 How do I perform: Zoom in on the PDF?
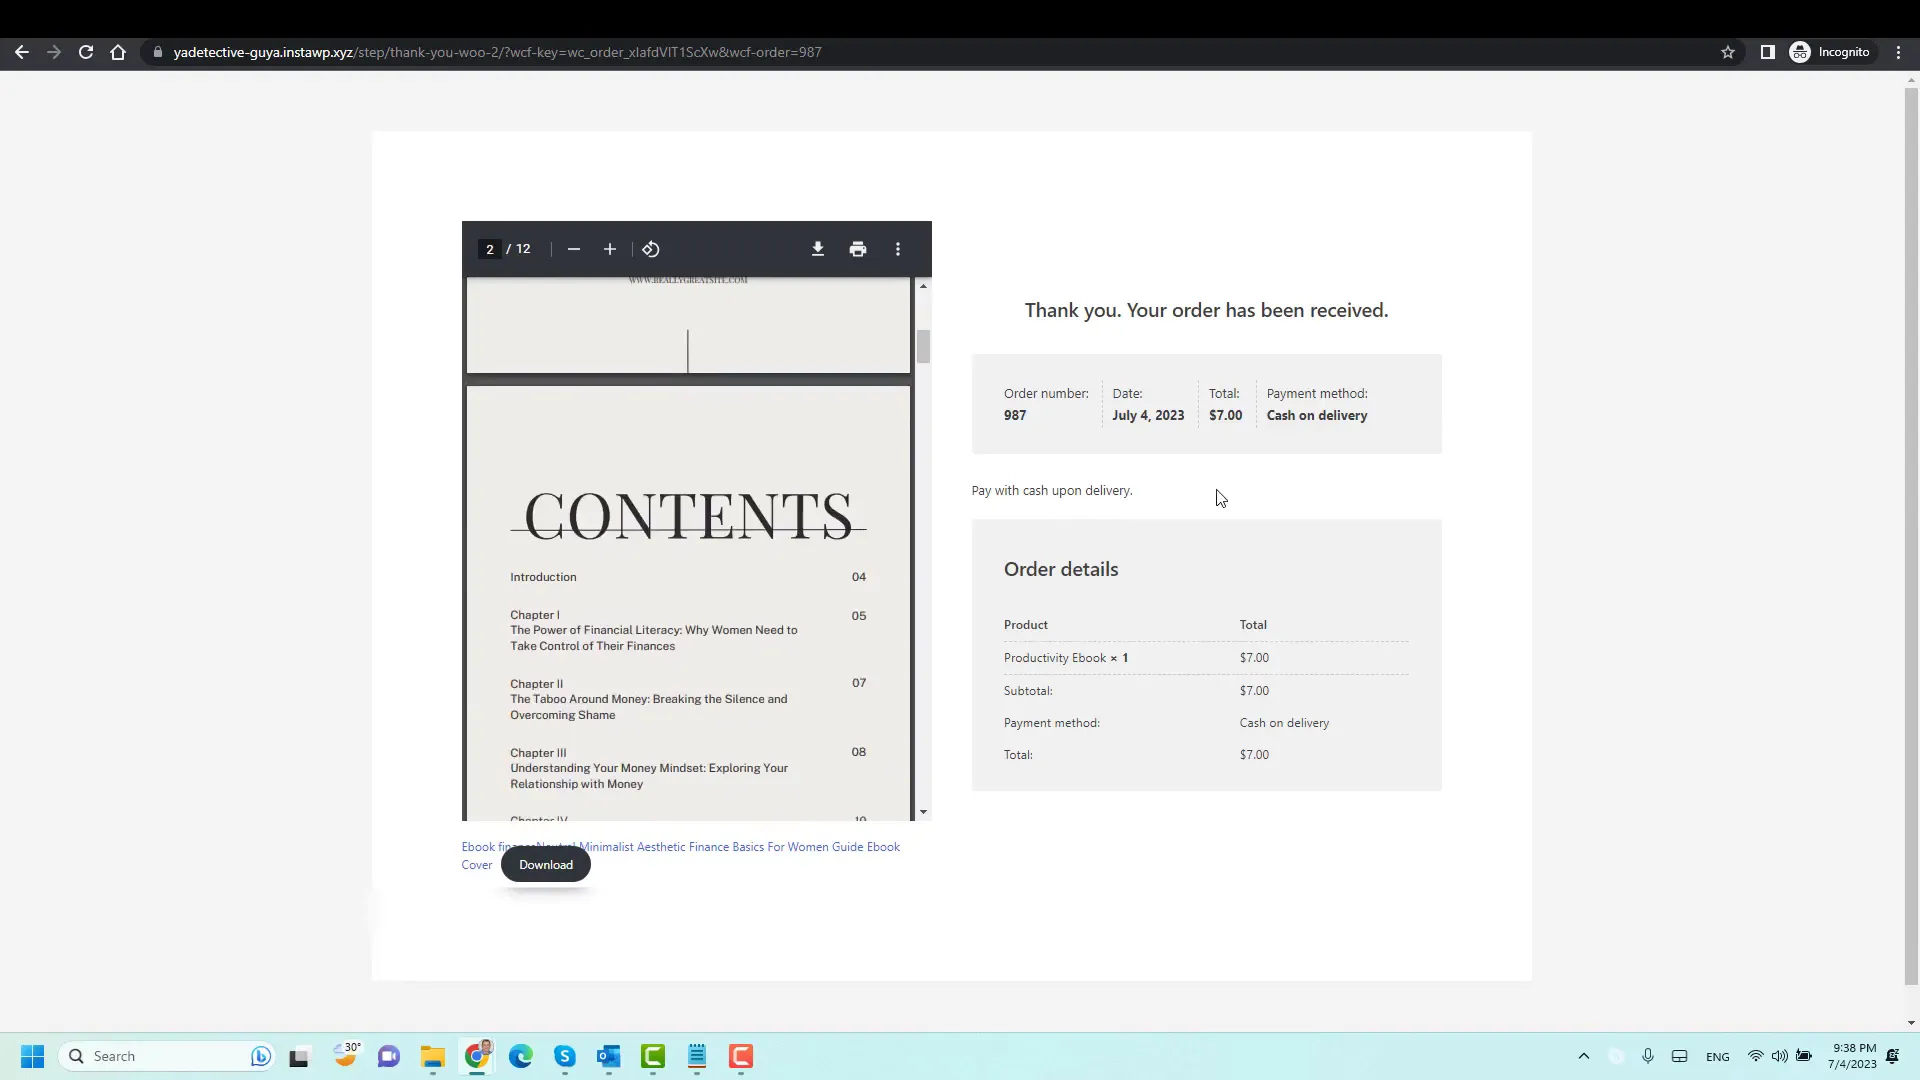point(610,249)
